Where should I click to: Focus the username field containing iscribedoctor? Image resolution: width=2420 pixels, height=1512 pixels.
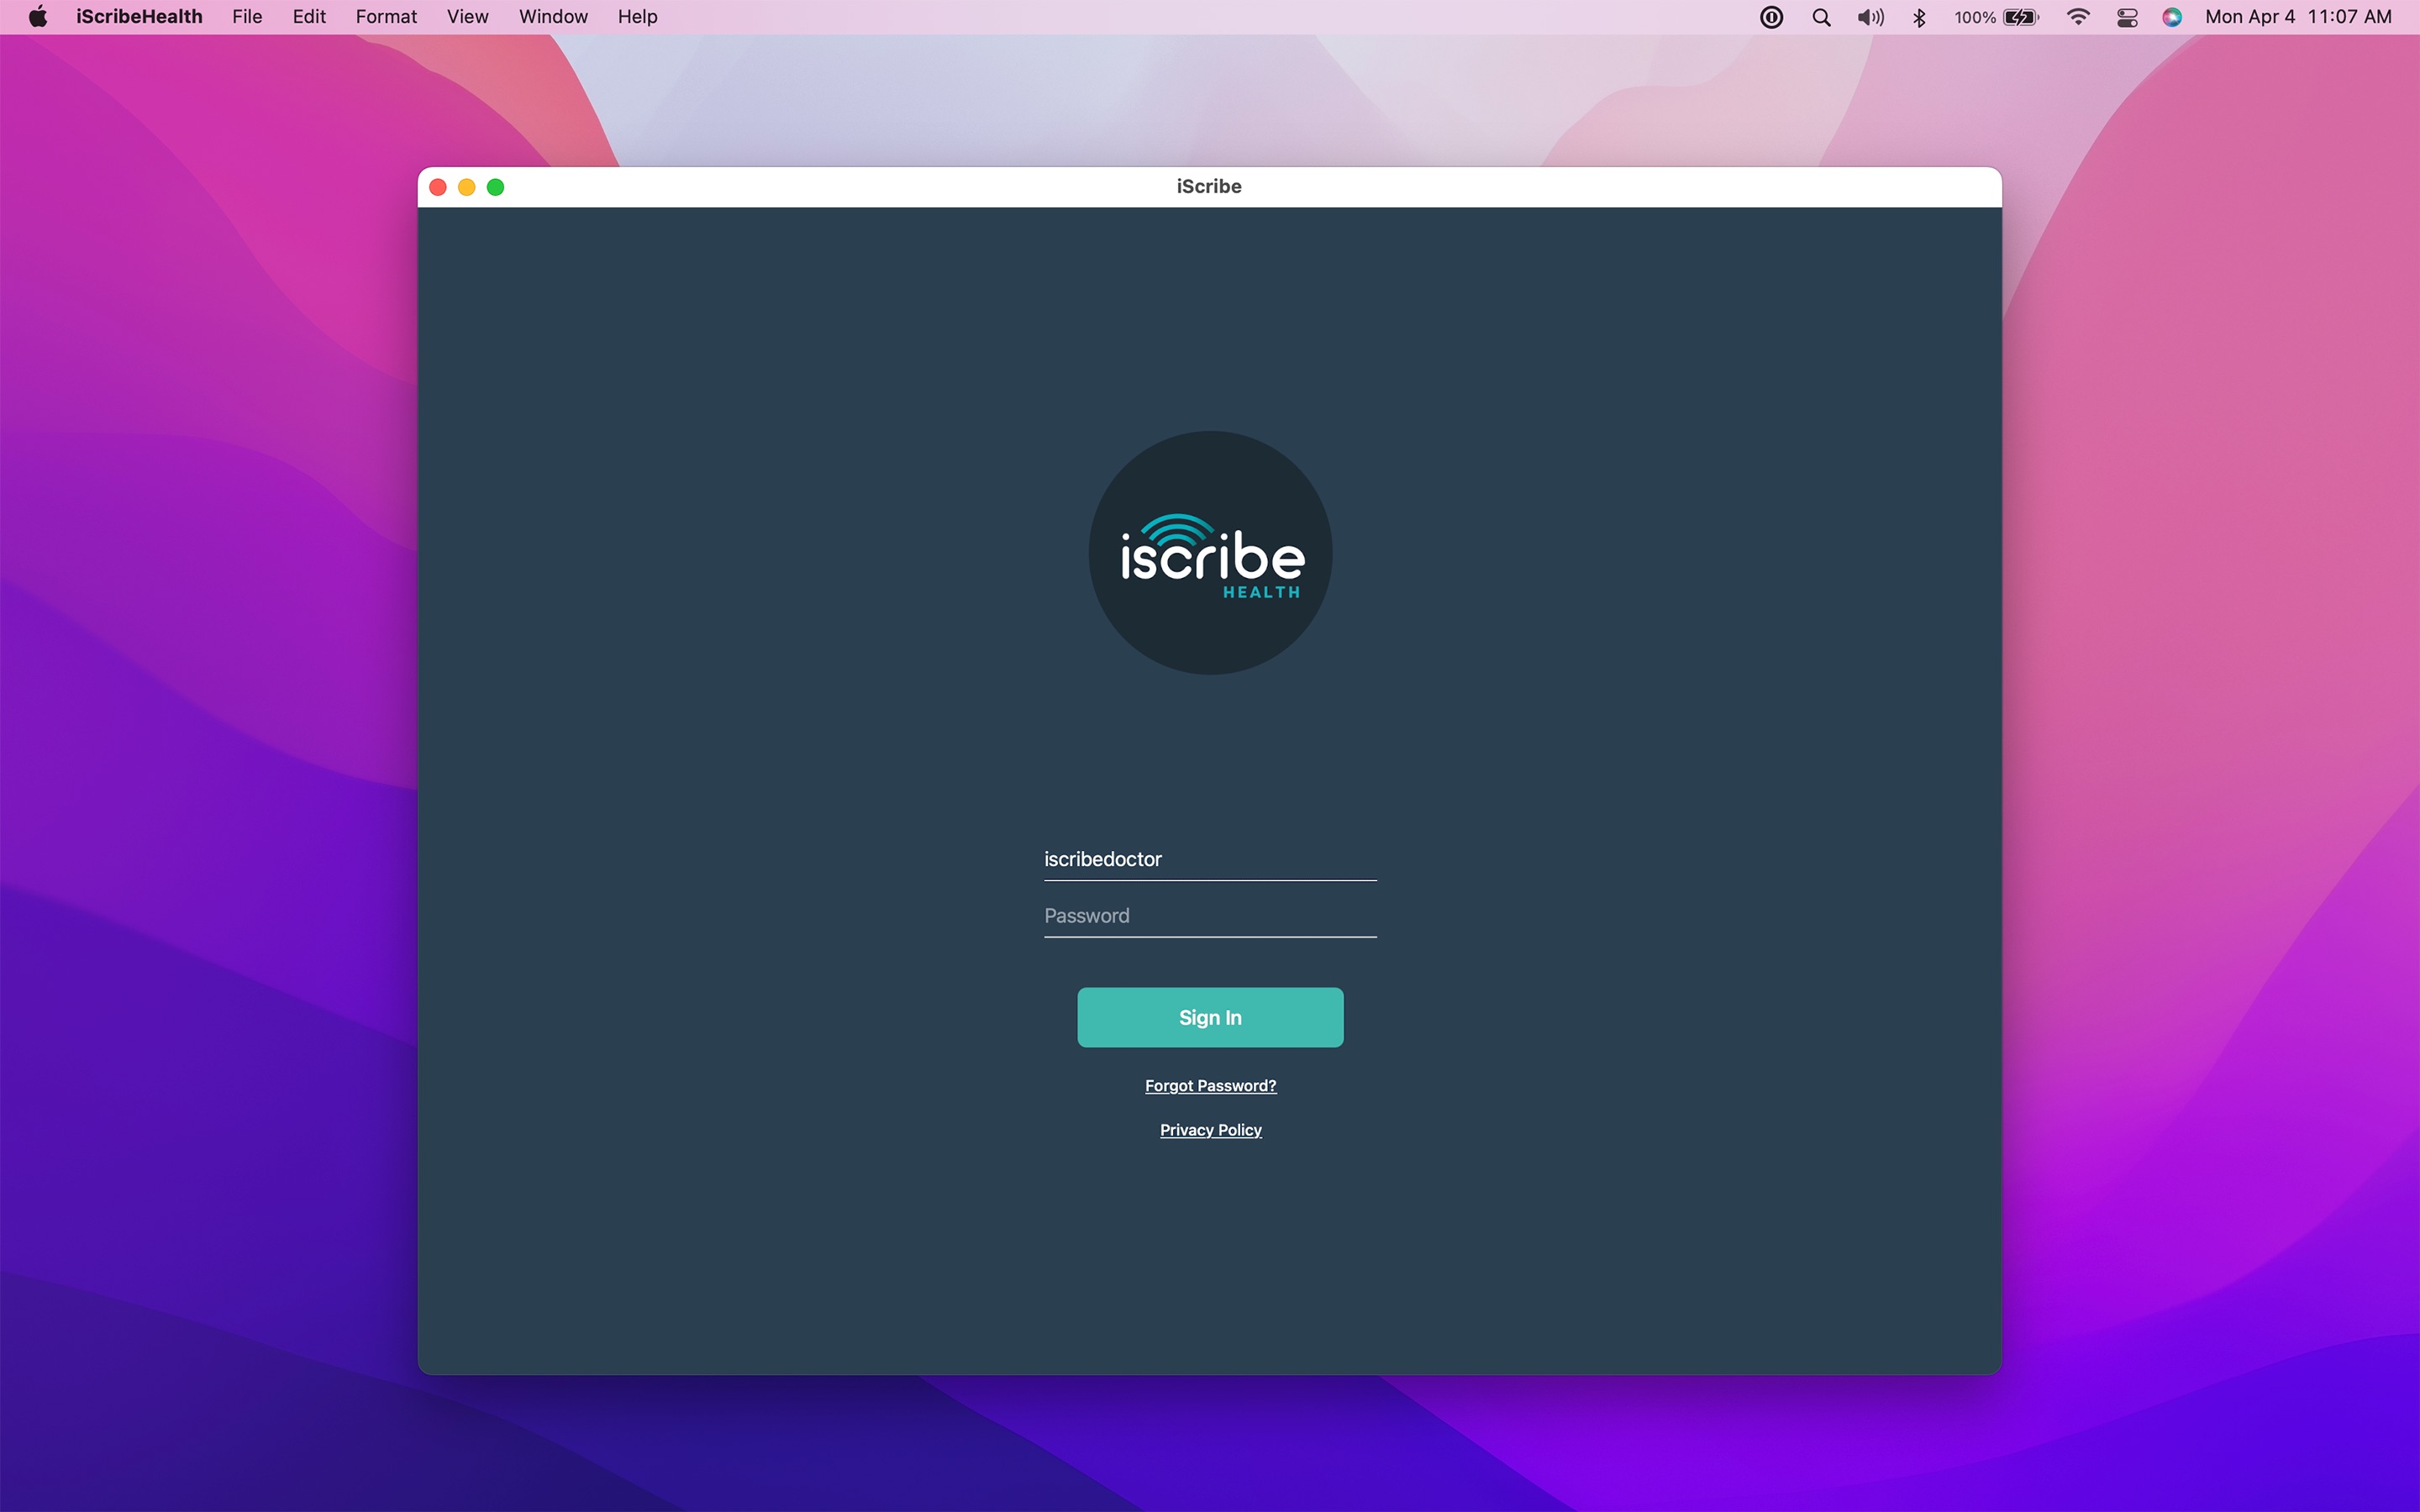tap(1210, 860)
